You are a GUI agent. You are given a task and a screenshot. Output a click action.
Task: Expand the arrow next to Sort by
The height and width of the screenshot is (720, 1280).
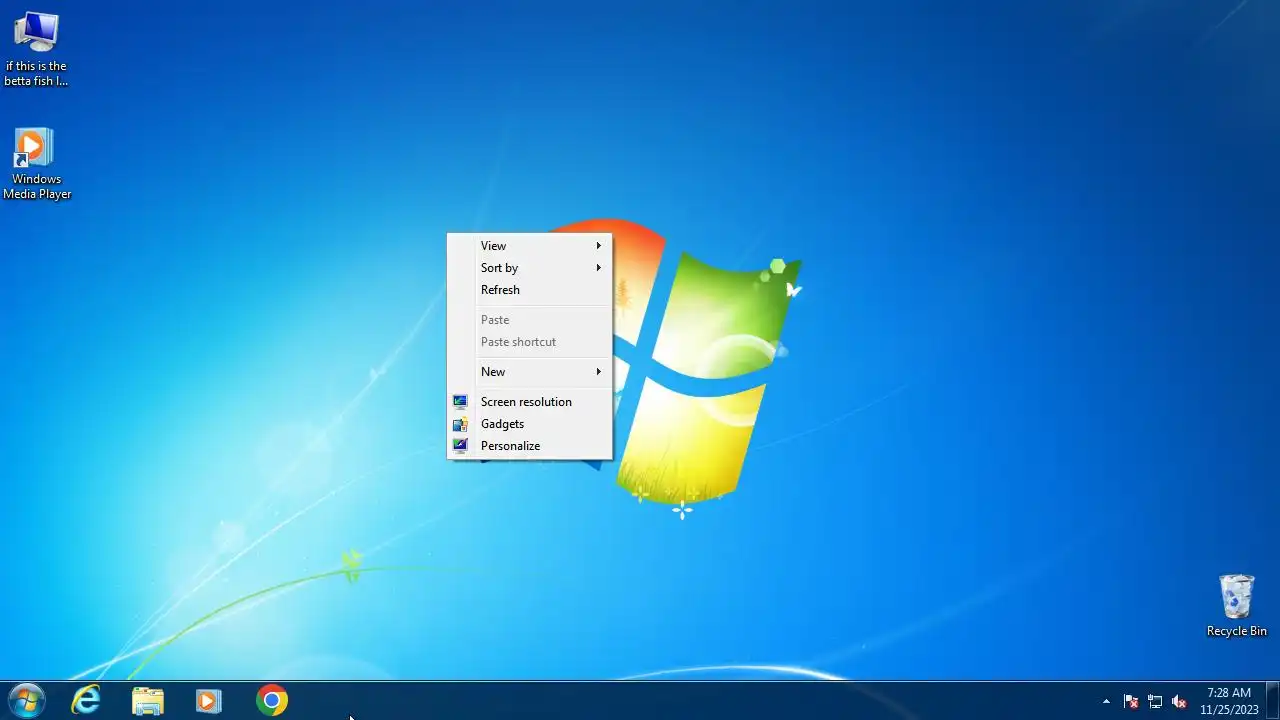click(599, 268)
